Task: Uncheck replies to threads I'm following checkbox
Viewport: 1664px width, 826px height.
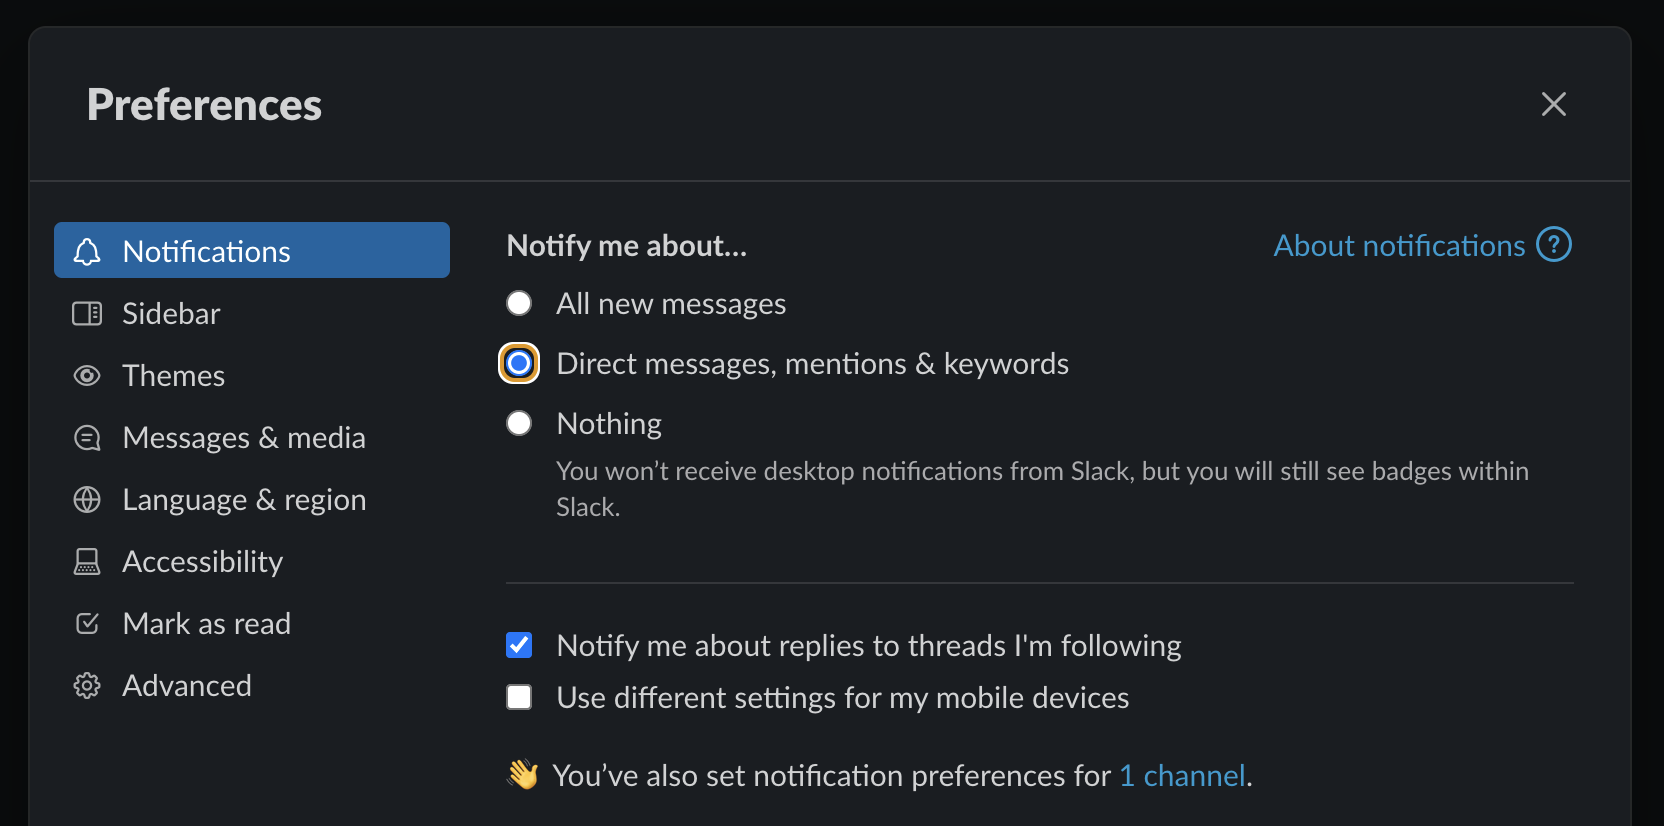Action: coord(519,645)
